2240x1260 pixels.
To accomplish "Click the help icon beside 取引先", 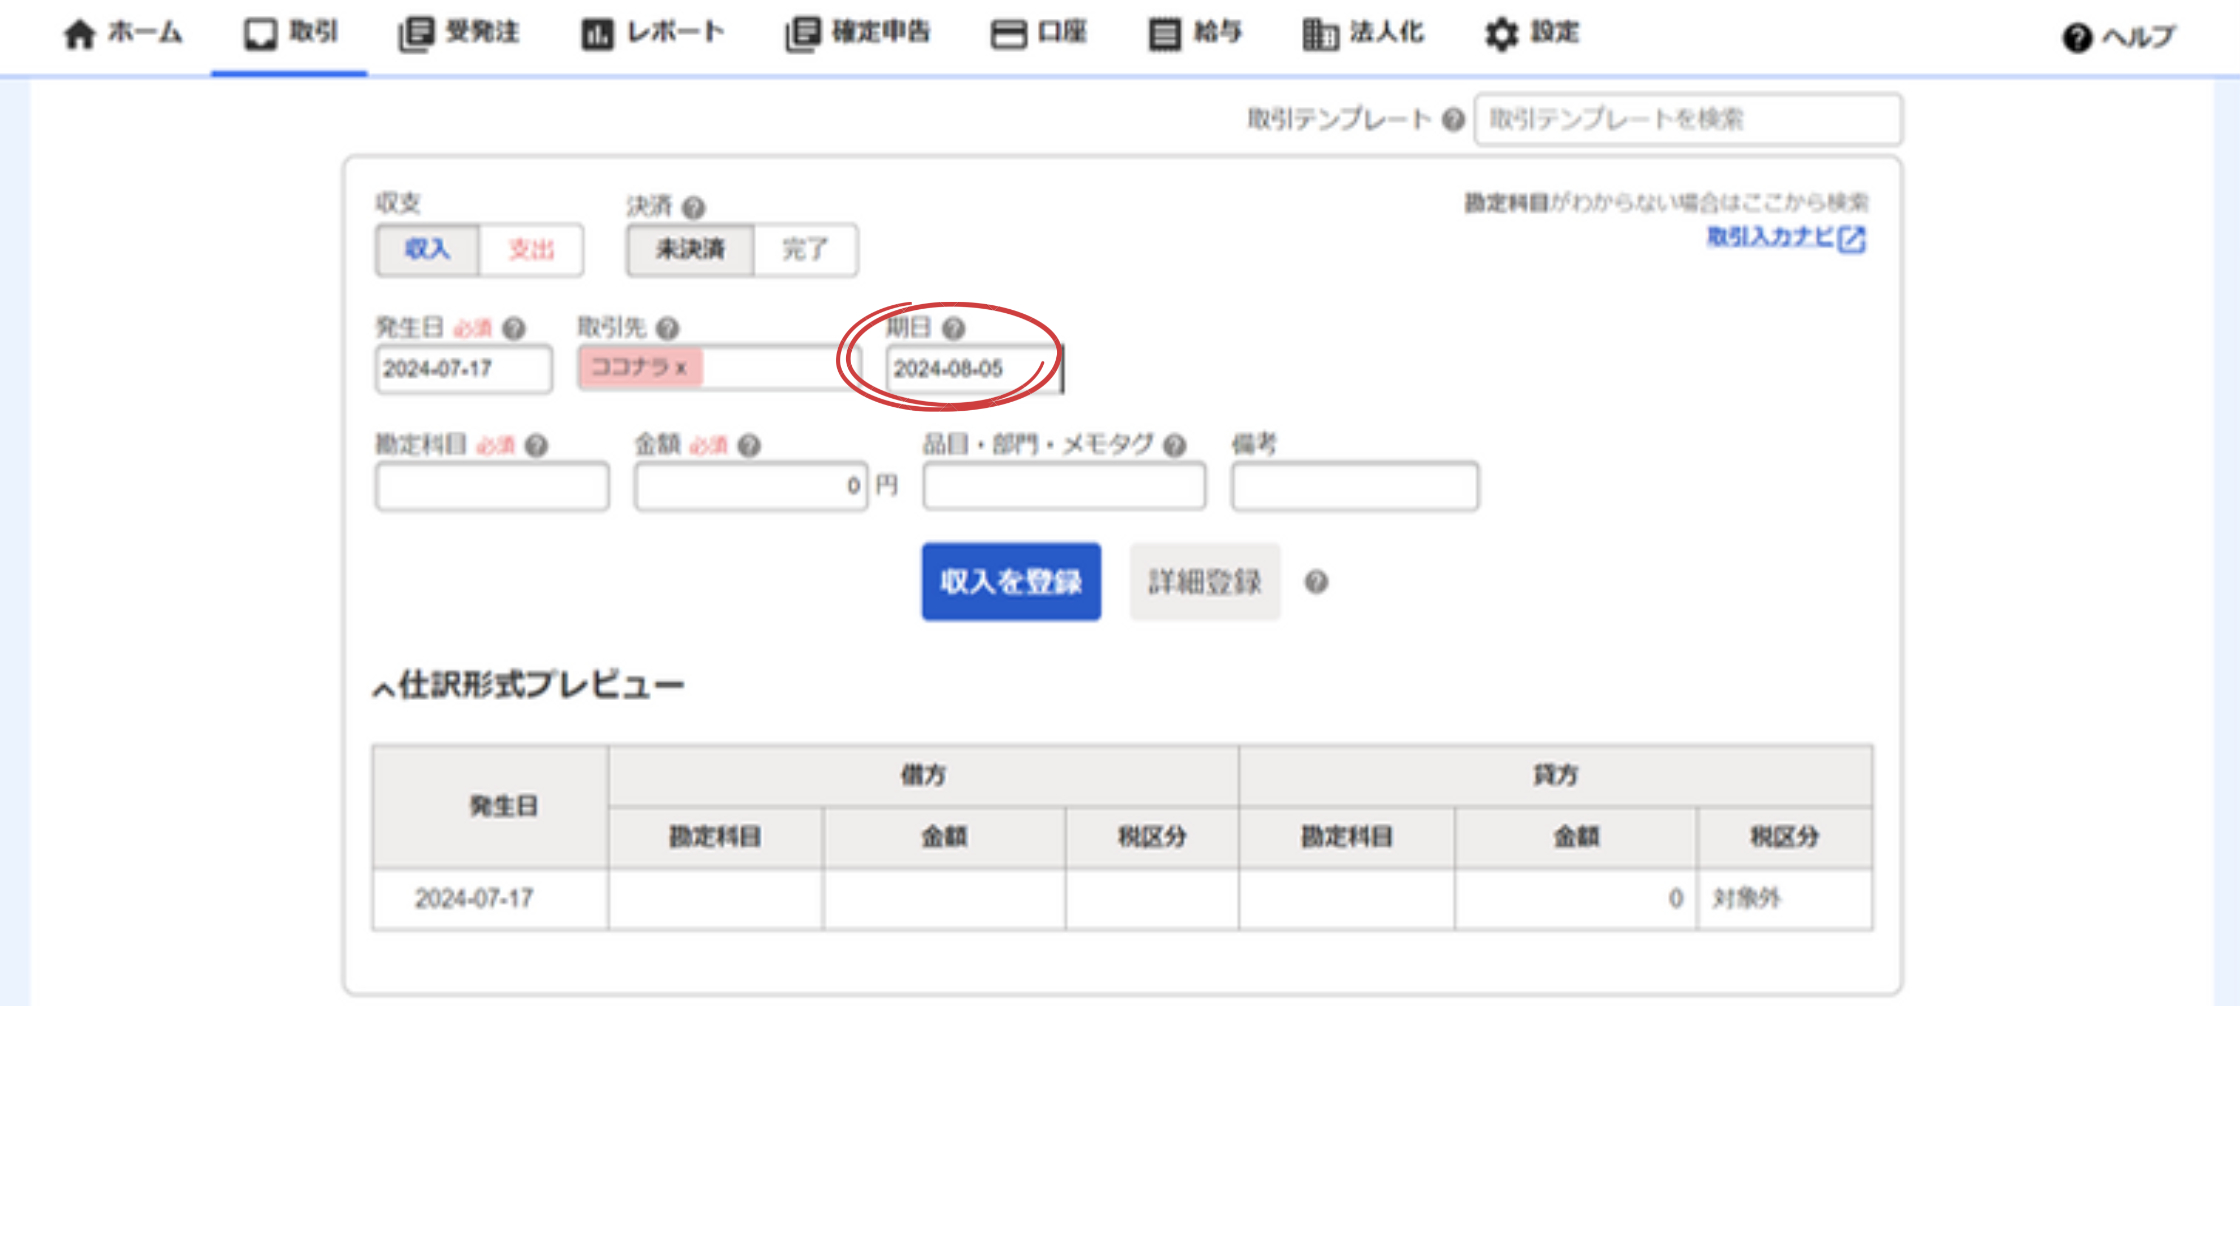I will 667,328.
